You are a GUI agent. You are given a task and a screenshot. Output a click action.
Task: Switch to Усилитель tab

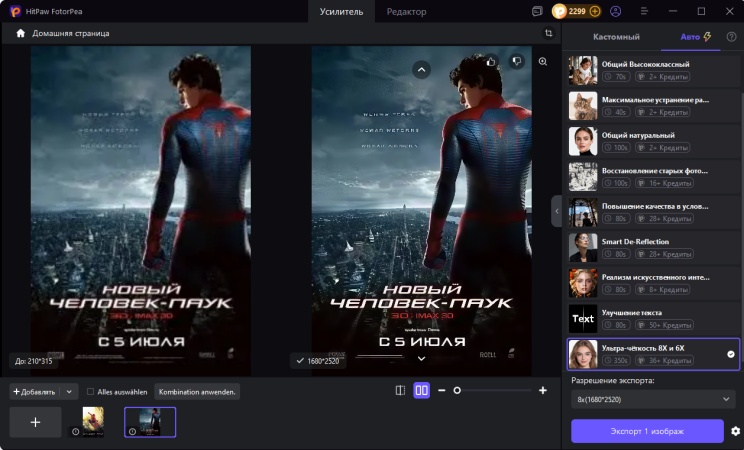click(341, 11)
